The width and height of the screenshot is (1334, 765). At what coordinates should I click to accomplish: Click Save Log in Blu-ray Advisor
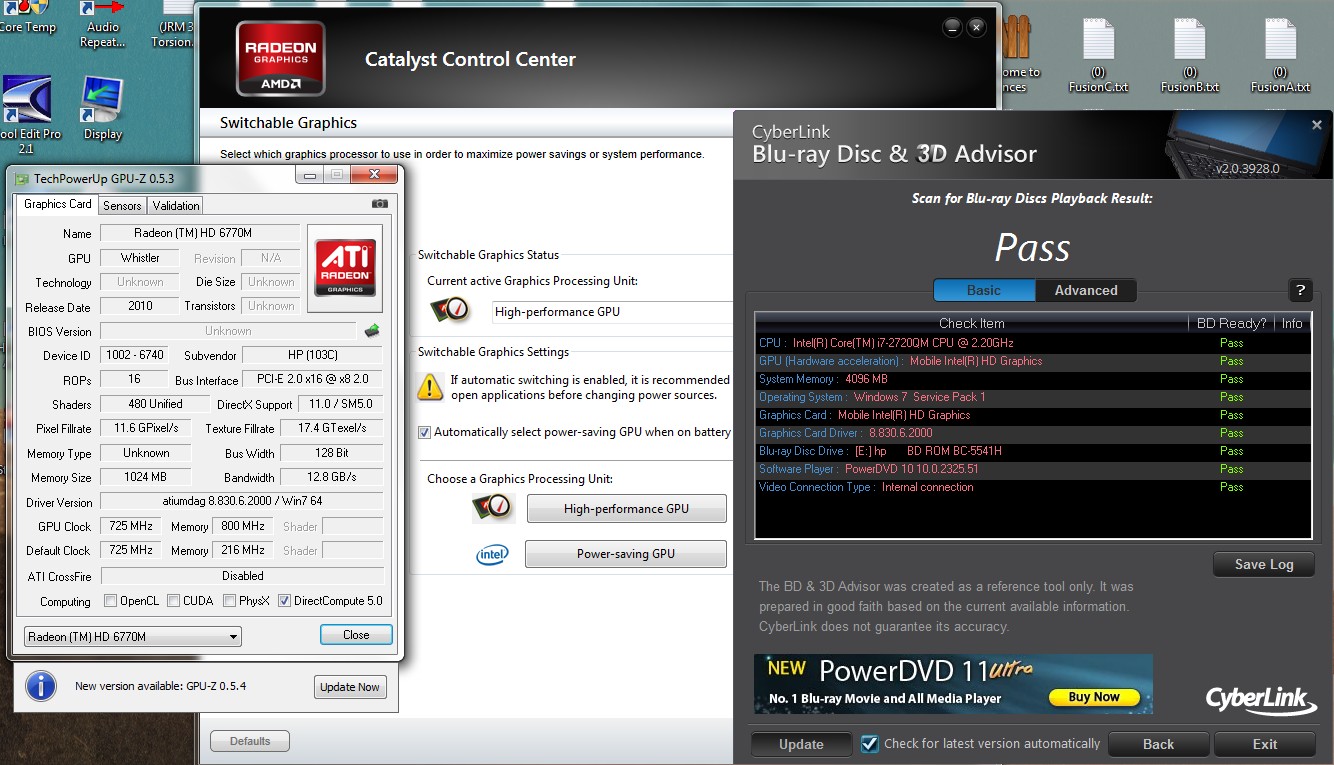click(x=1264, y=564)
